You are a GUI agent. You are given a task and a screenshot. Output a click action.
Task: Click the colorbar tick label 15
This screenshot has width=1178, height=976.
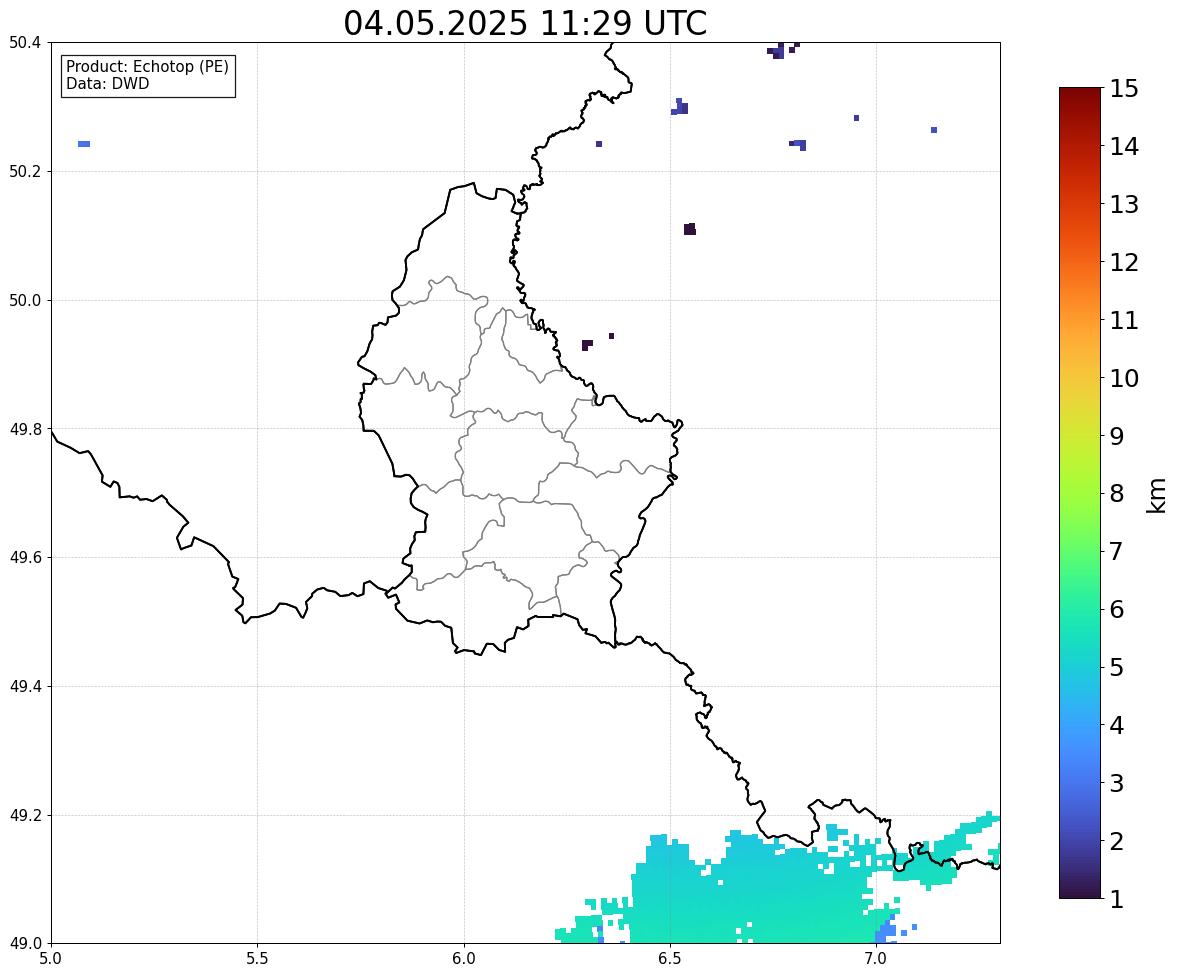click(1124, 89)
